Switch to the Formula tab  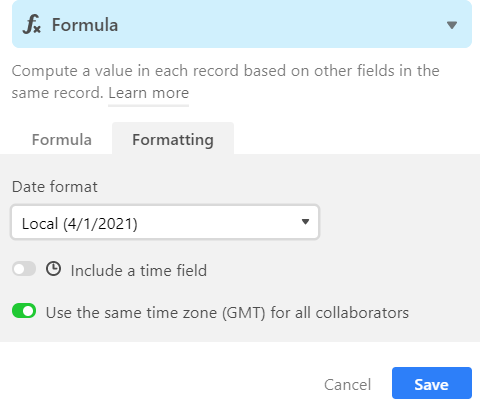point(62,140)
